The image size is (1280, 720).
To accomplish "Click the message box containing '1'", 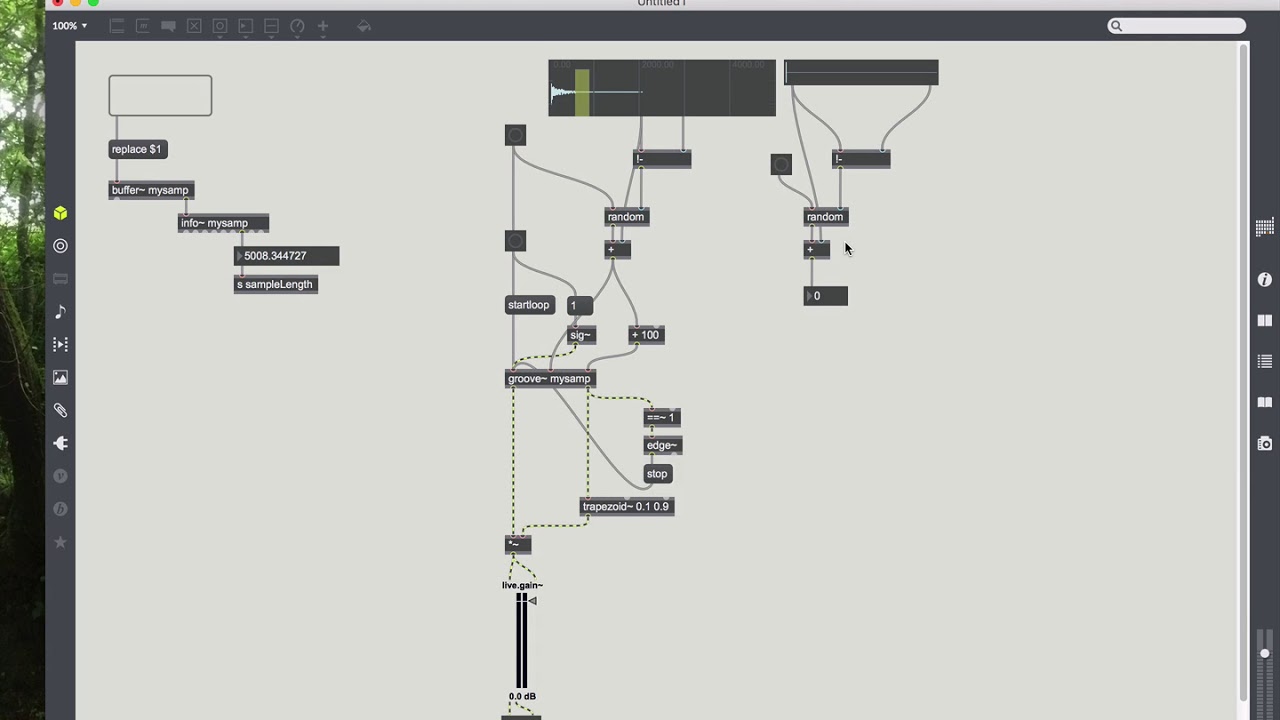I will 579,305.
